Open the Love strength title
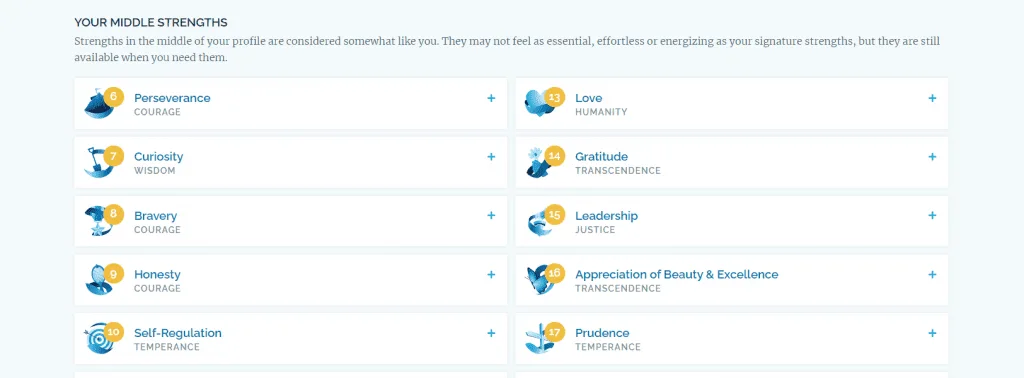Image resolution: width=1024 pixels, height=378 pixels. (588, 98)
